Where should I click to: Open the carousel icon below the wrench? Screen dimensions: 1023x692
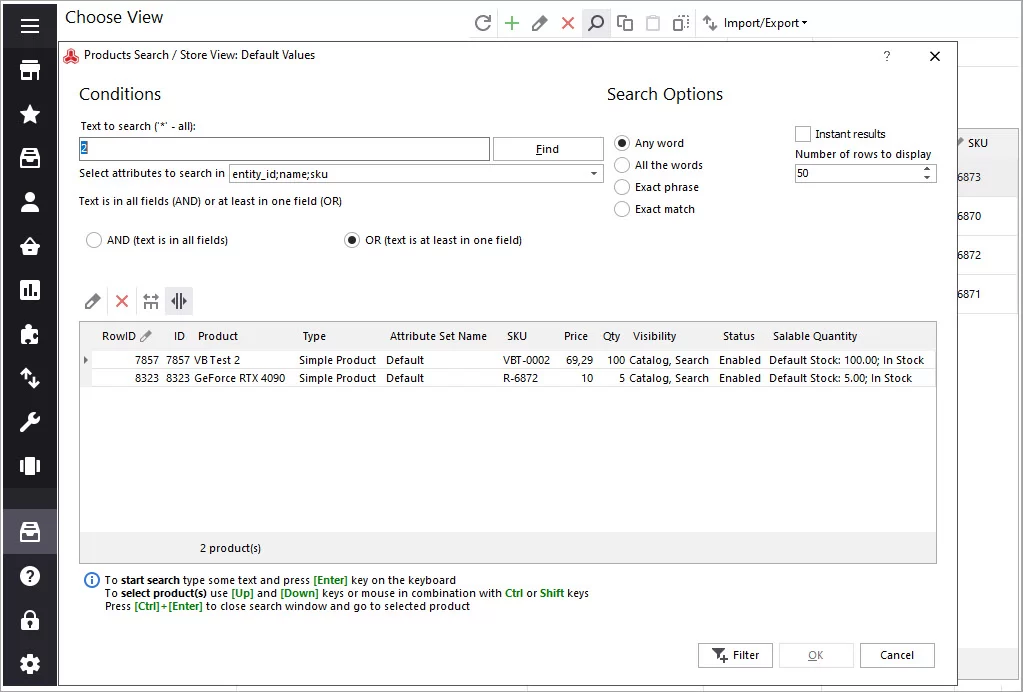pos(29,466)
